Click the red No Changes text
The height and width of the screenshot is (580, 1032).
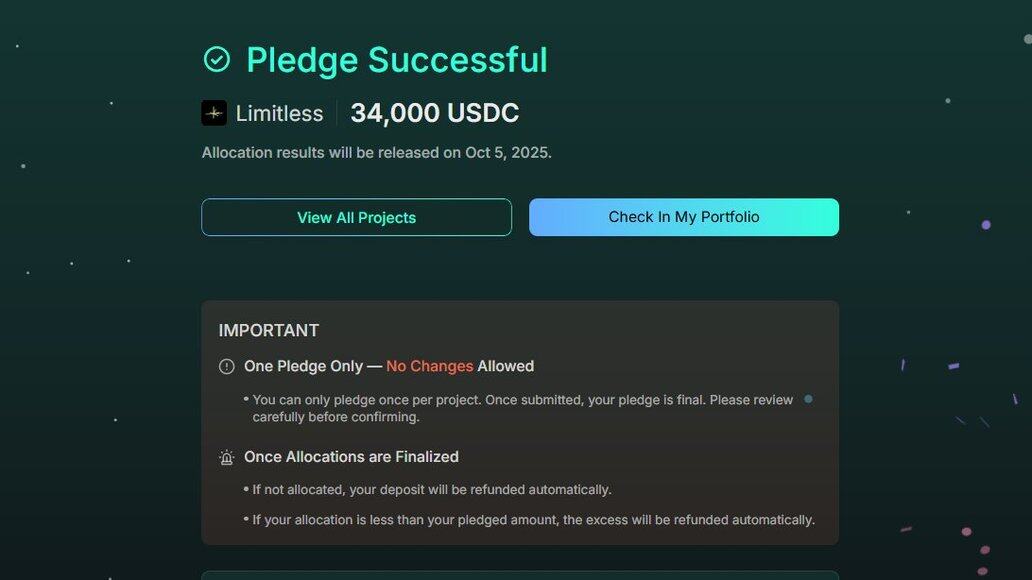[429, 366]
